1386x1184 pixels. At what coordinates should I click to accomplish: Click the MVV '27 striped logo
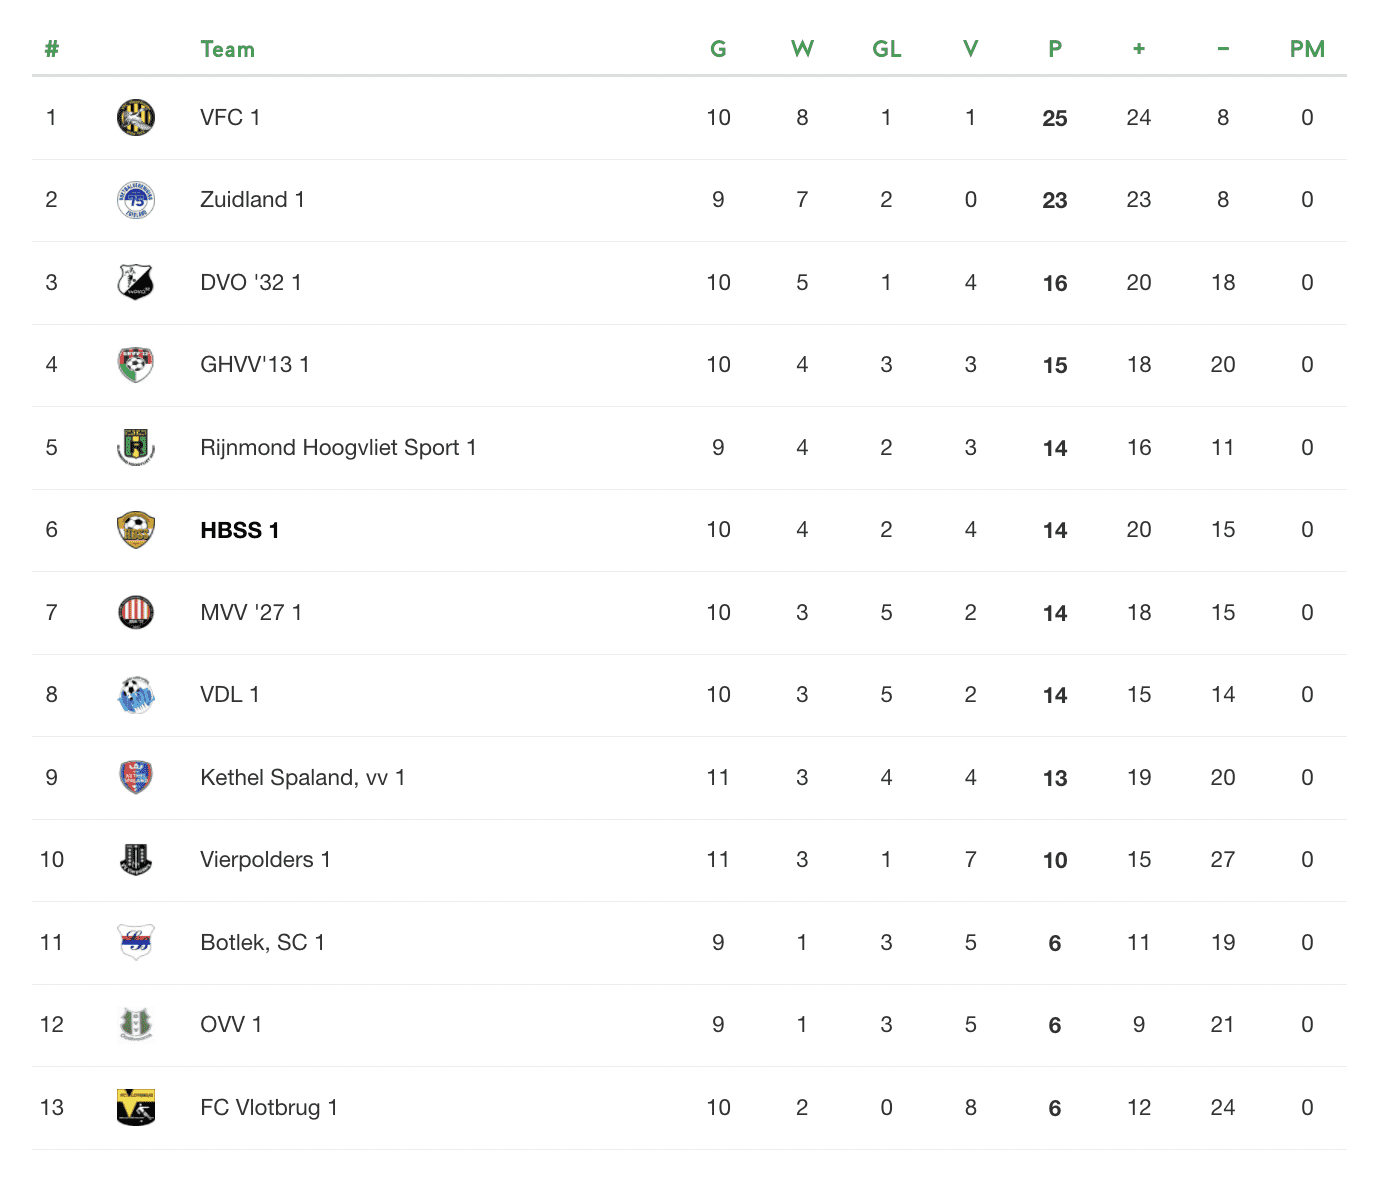point(136,613)
